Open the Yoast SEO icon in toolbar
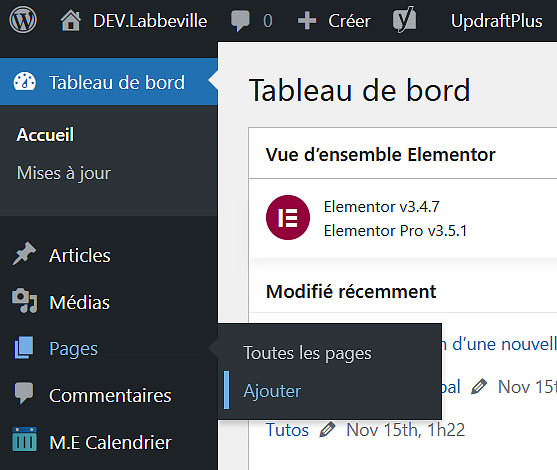 point(405,20)
